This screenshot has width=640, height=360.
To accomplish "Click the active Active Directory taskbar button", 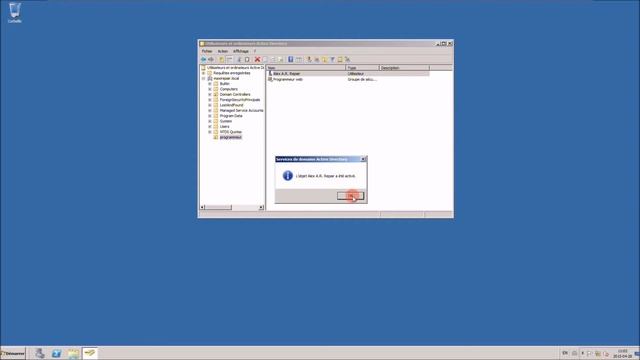I will click(x=90, y=353).
